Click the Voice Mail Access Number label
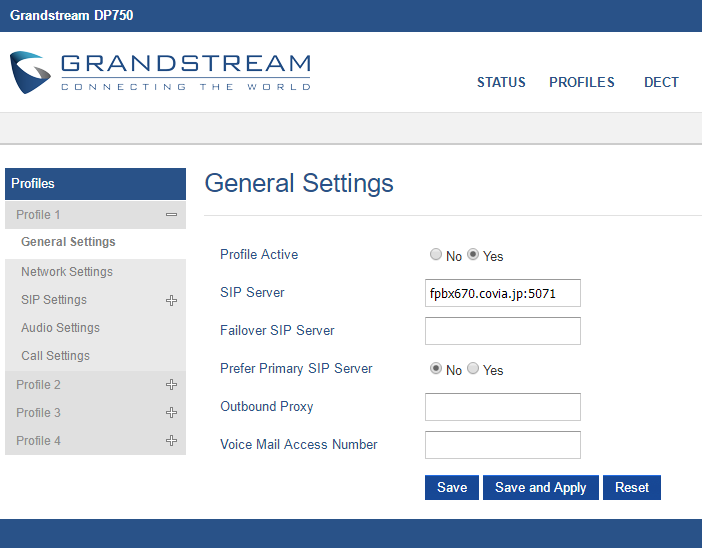This screenshot has width=702, height=548. click(299, 445)
